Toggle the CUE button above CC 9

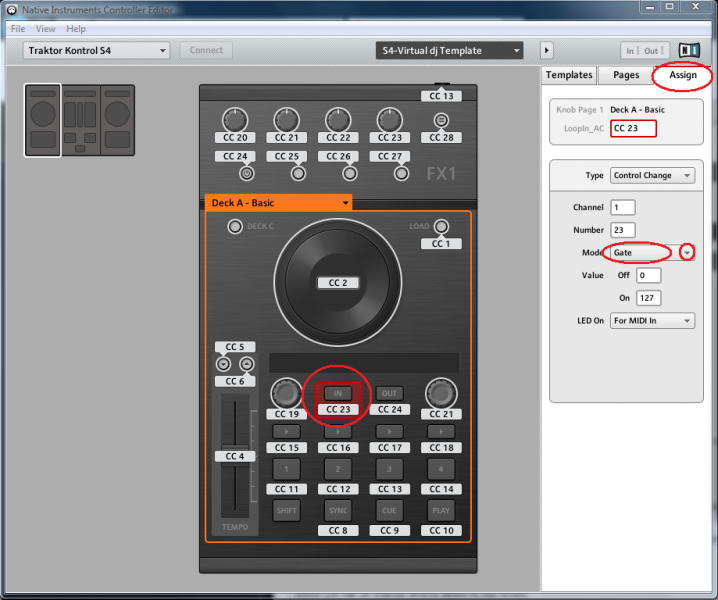tap(390, 511)
